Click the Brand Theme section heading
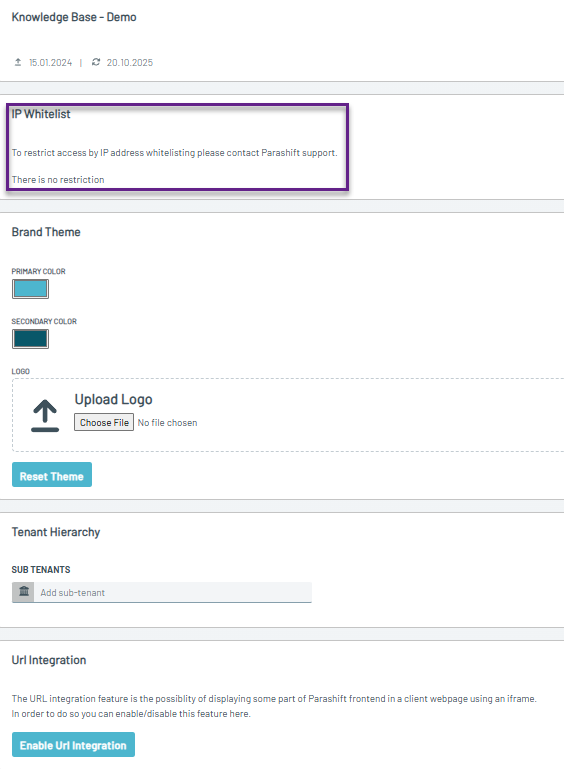 [46, 232]
